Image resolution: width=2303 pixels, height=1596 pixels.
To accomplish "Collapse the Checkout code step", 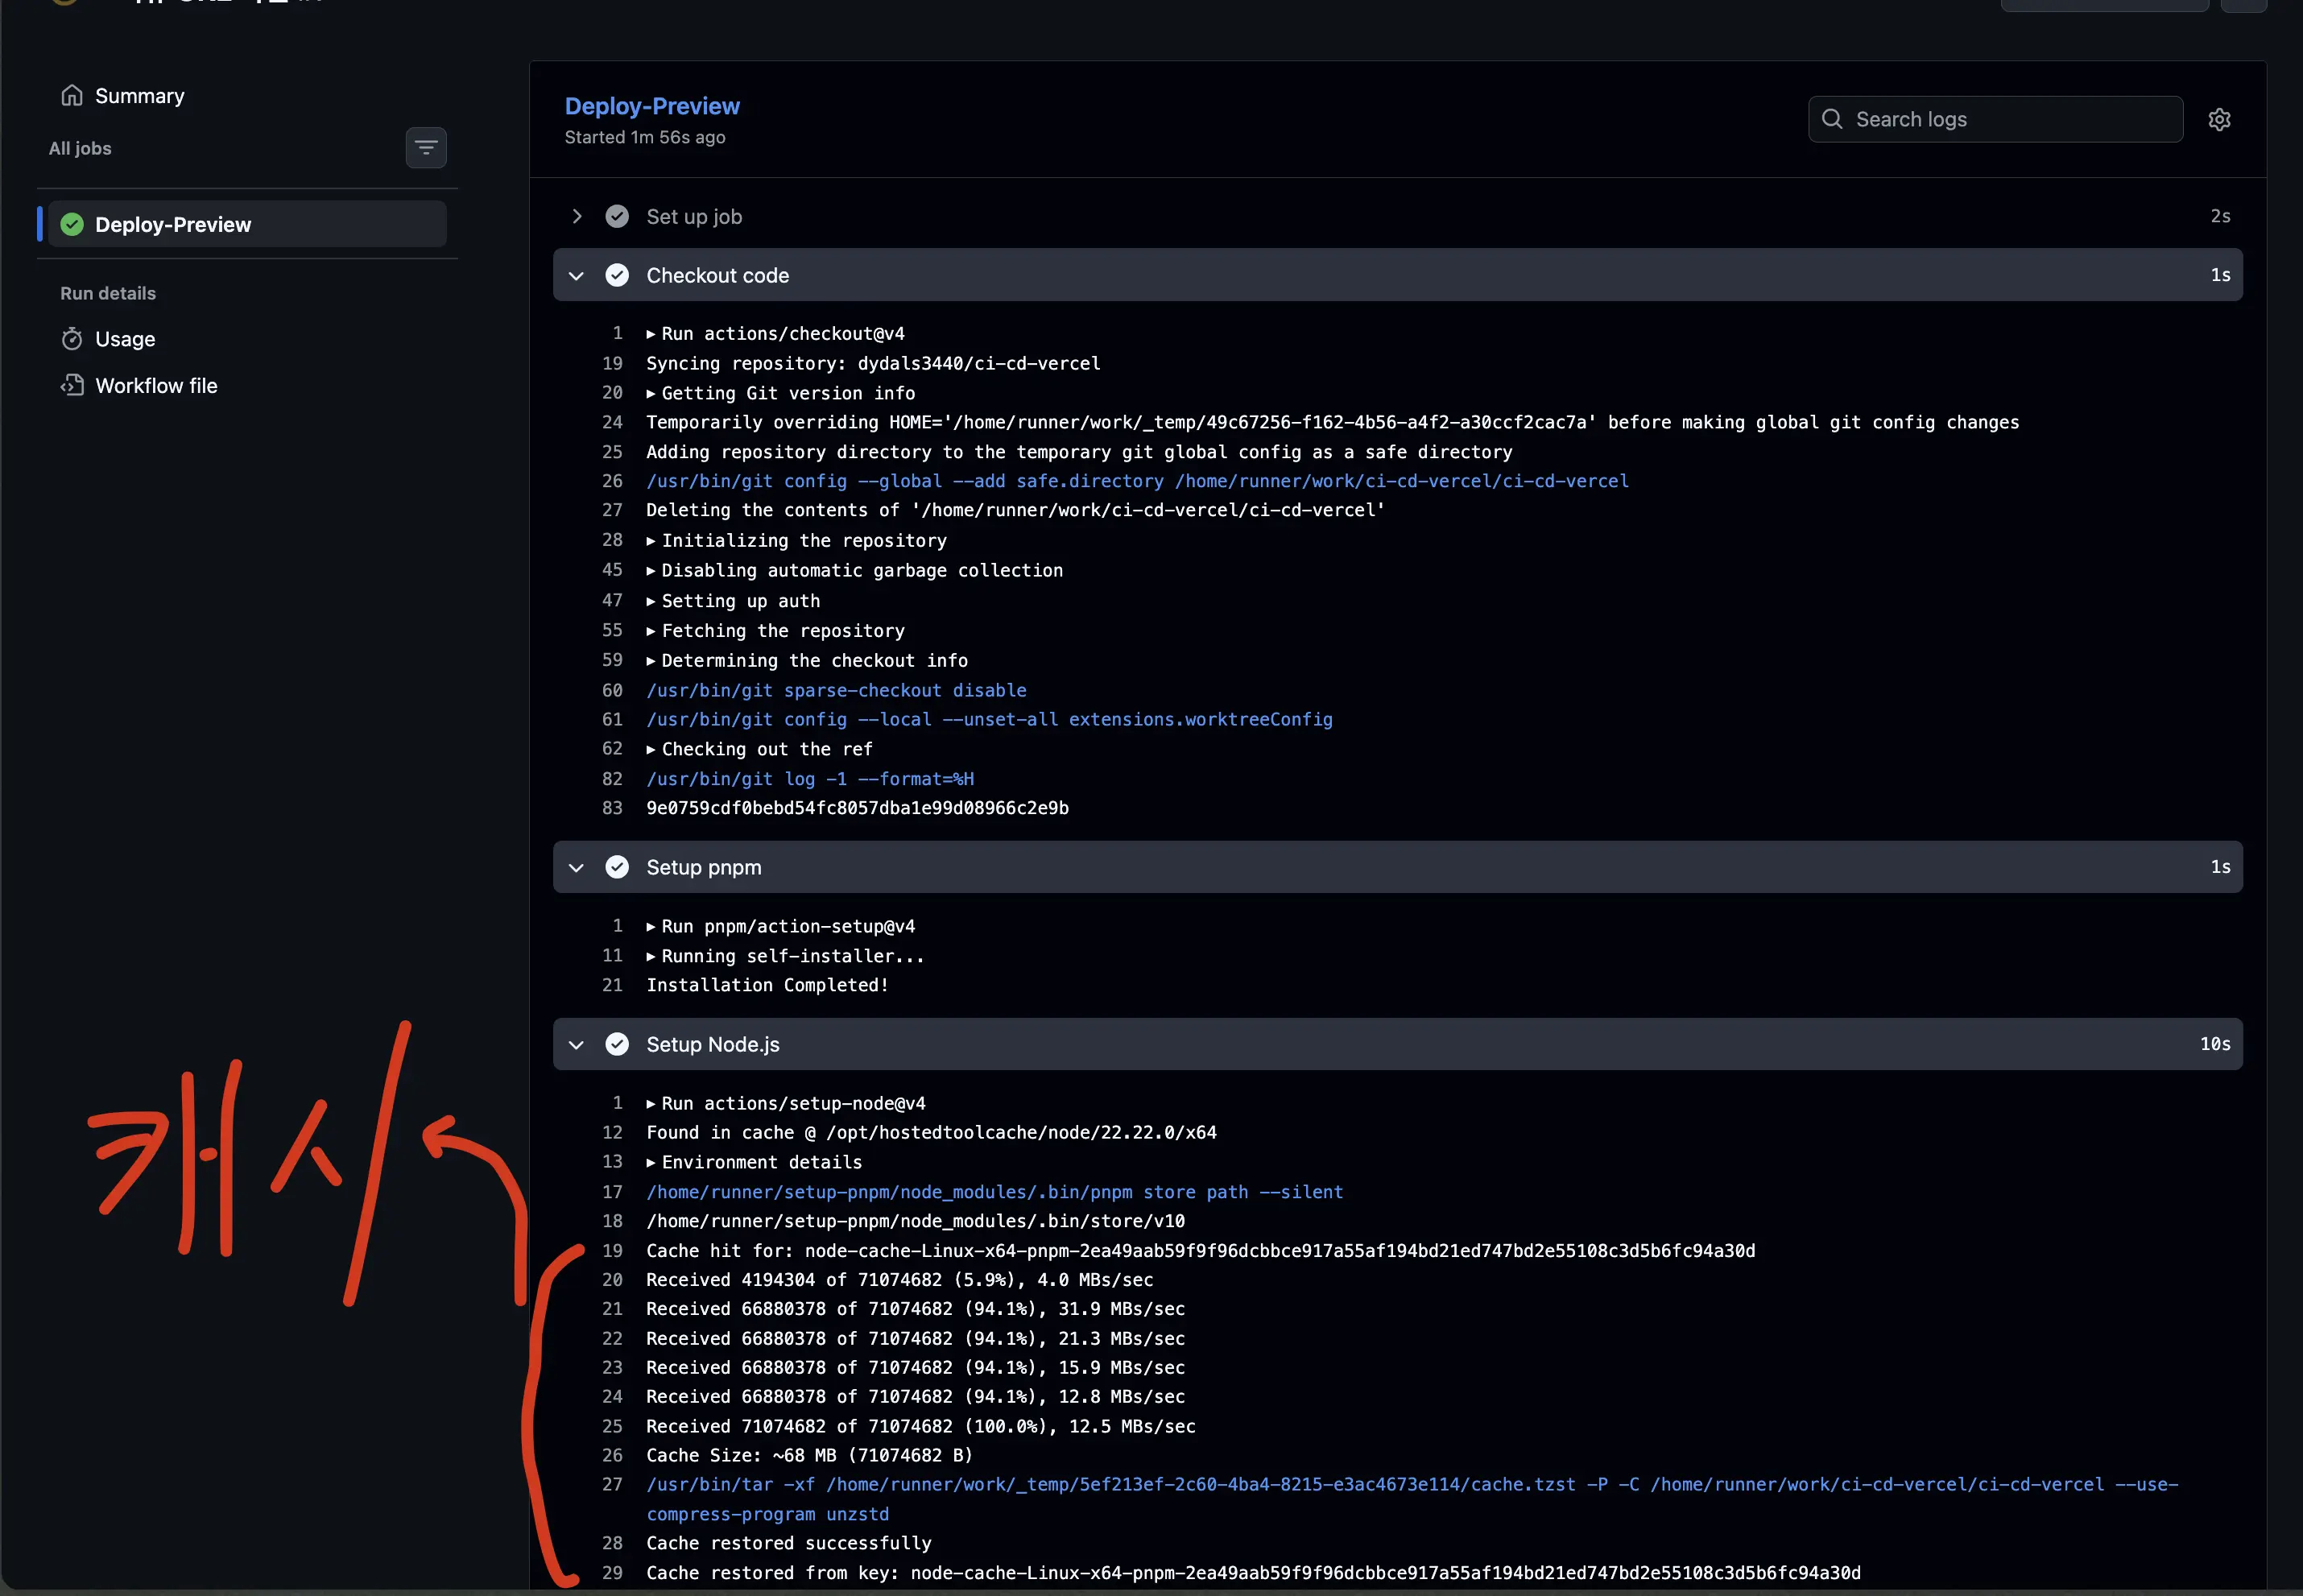I will [x=577, y=276].
